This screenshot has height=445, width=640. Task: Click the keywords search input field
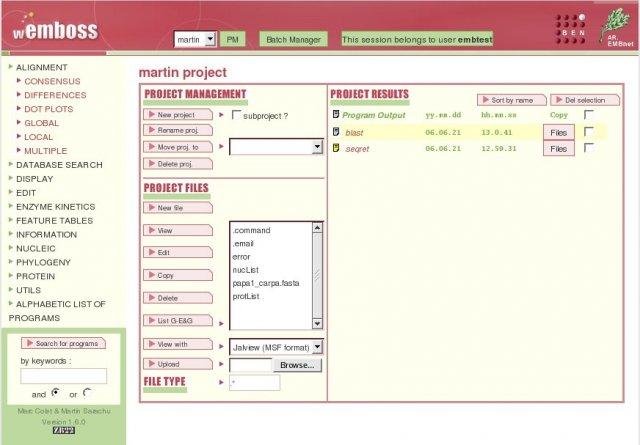[64, 376]
